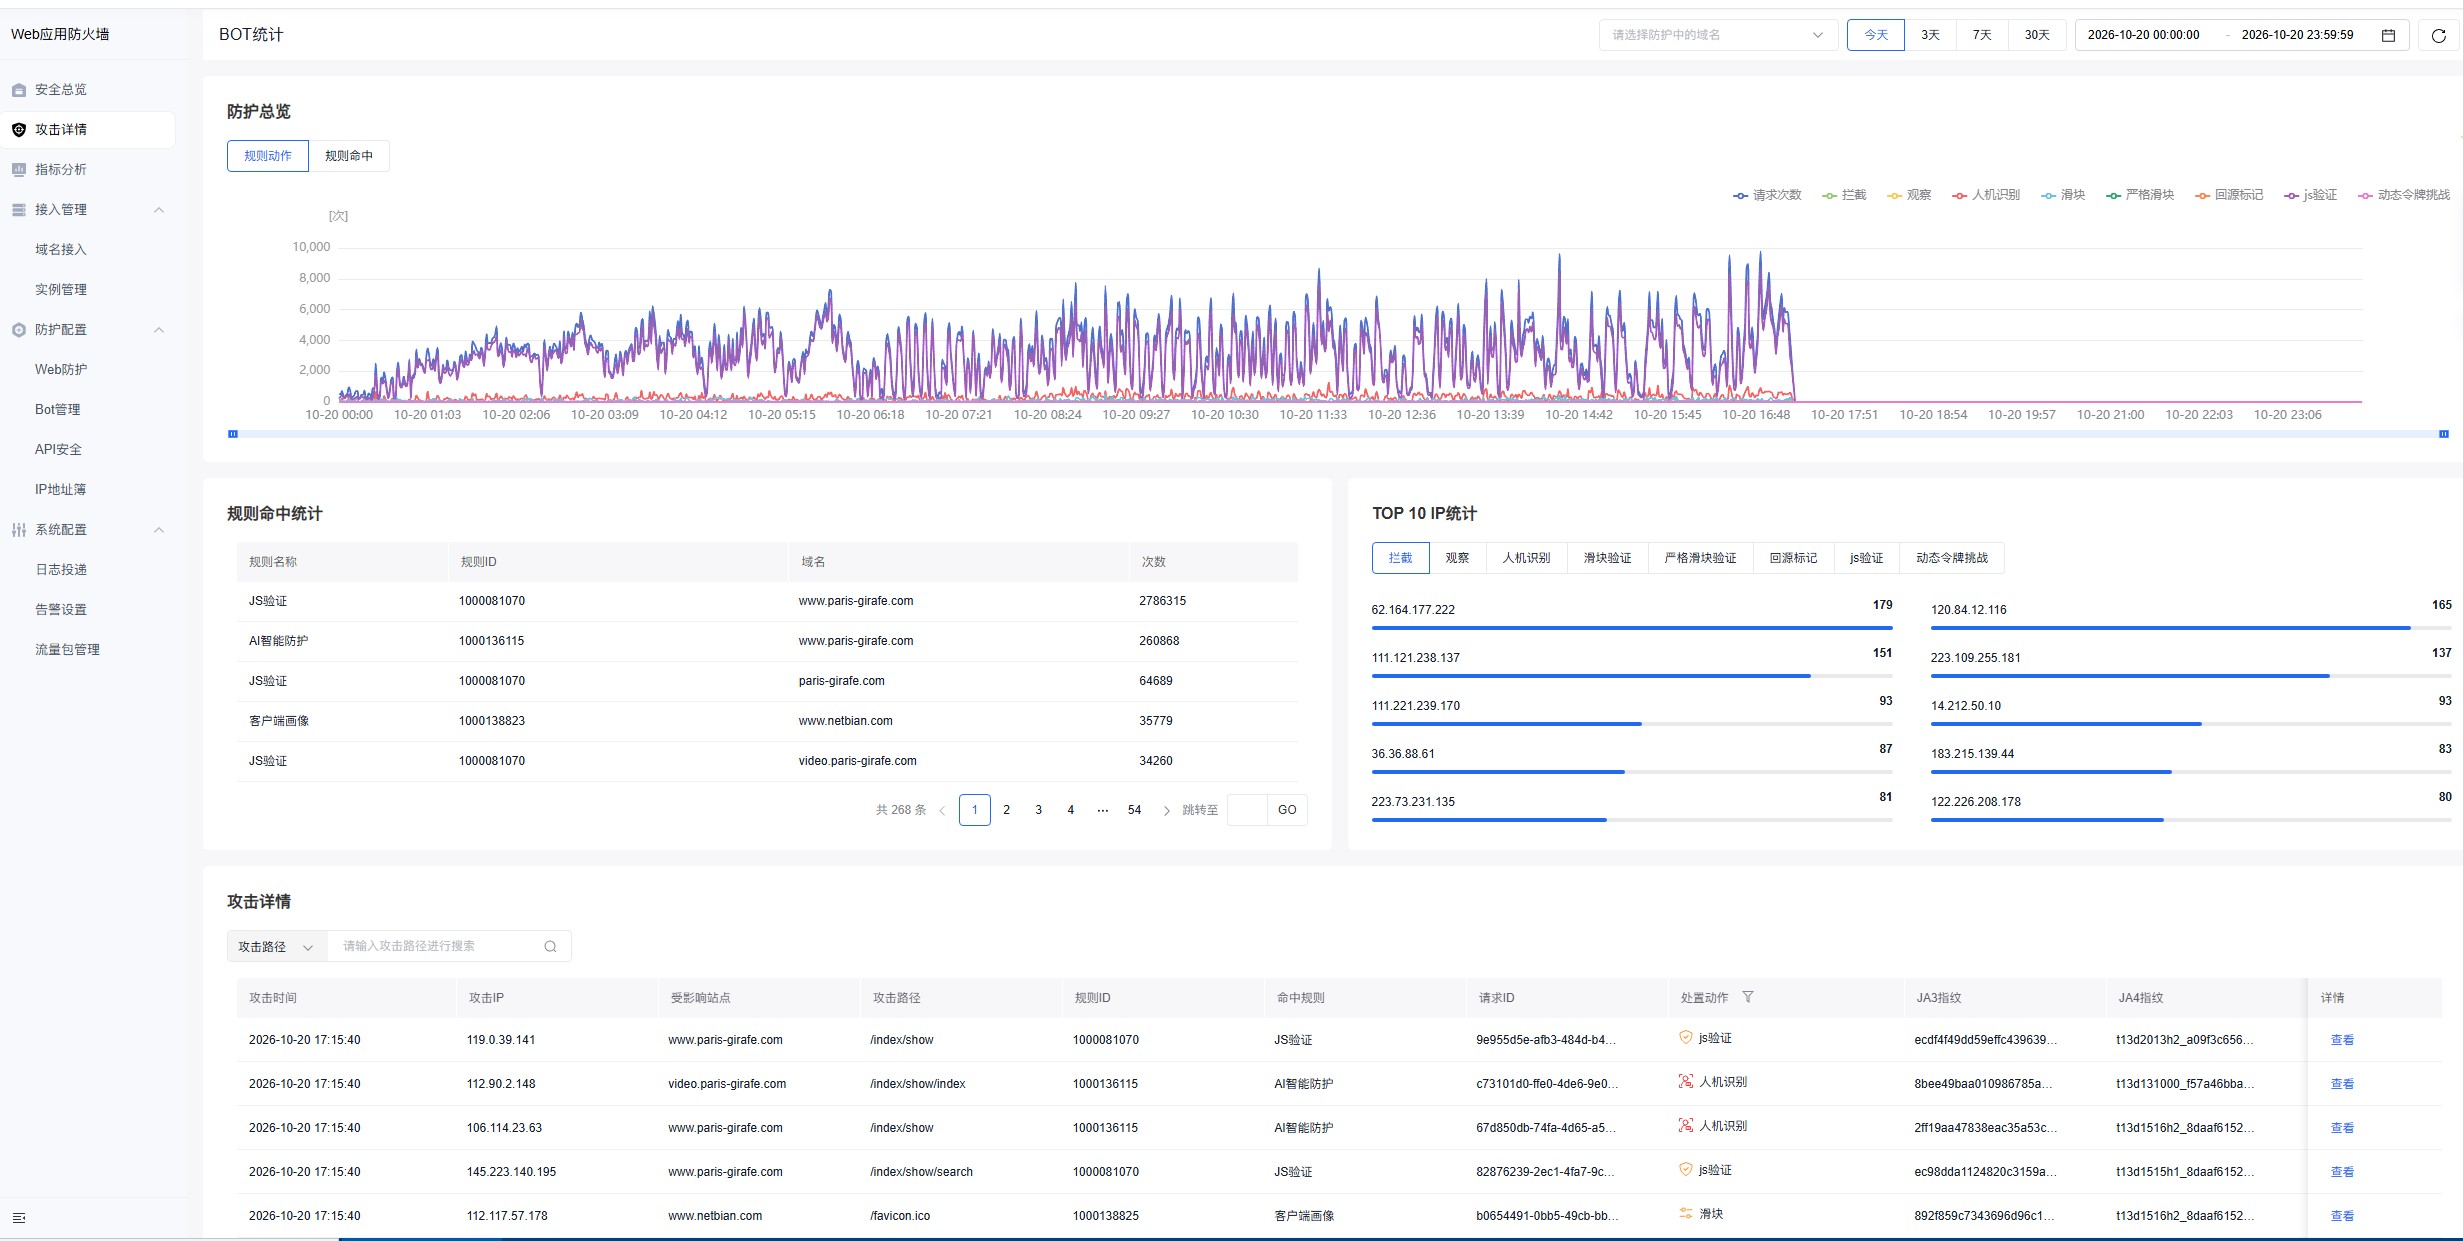Open the 攻击路径 search type dropdown

tap(277, 946)
